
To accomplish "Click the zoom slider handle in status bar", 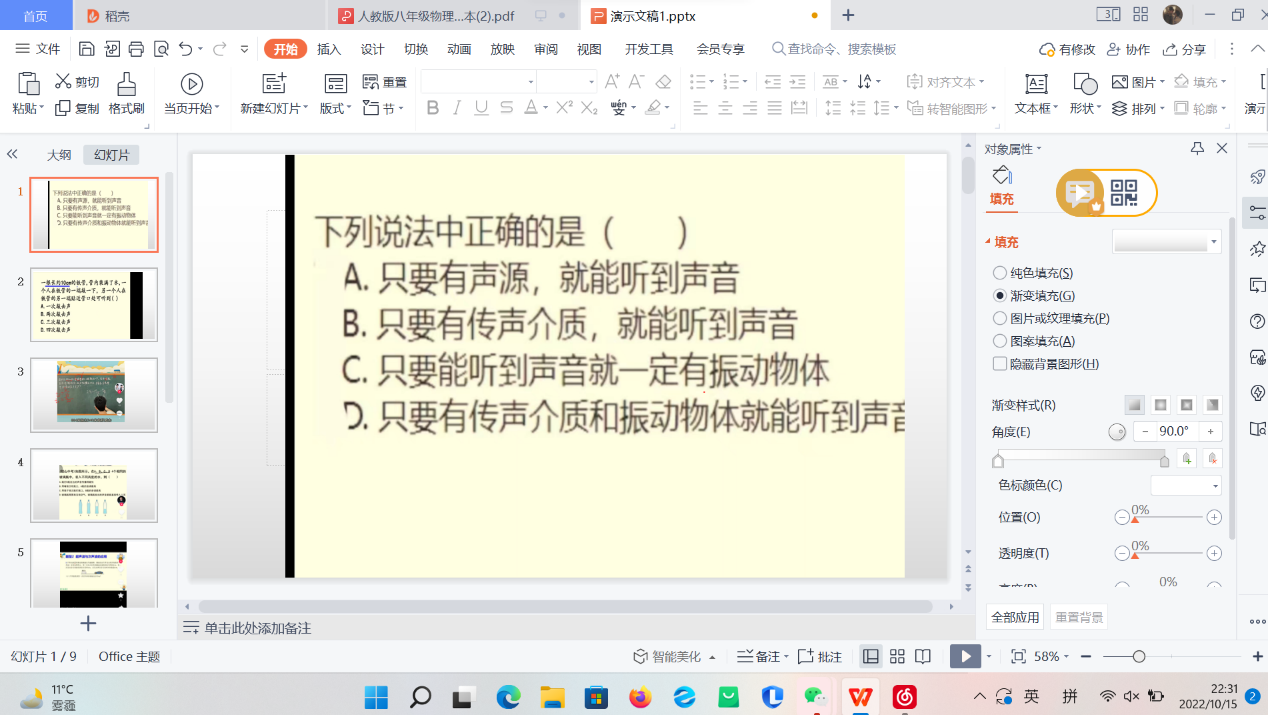I will point(1139,657).
